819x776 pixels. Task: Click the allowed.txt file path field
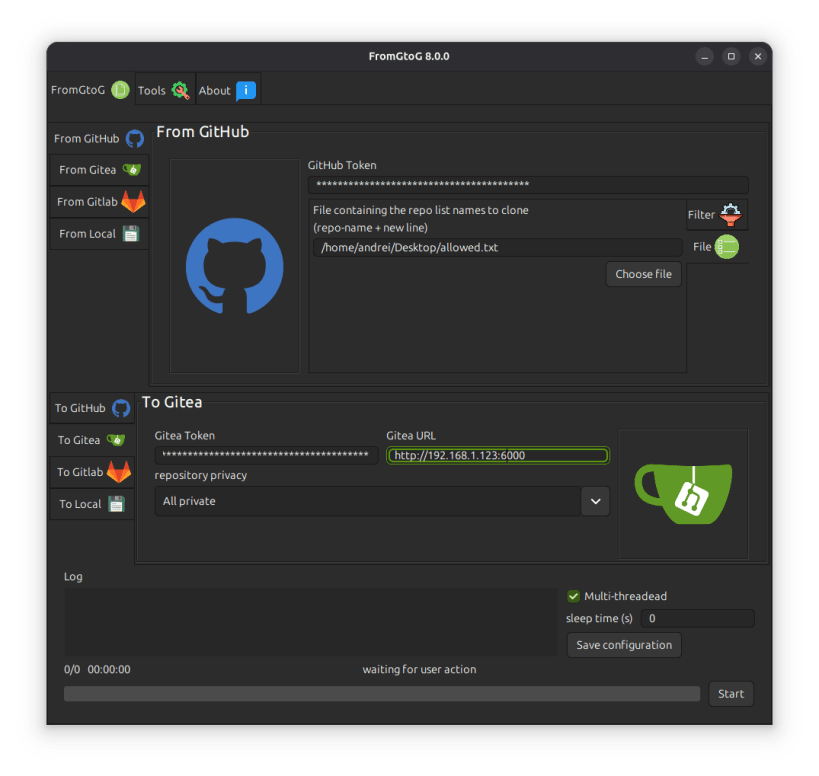[498, 248]
